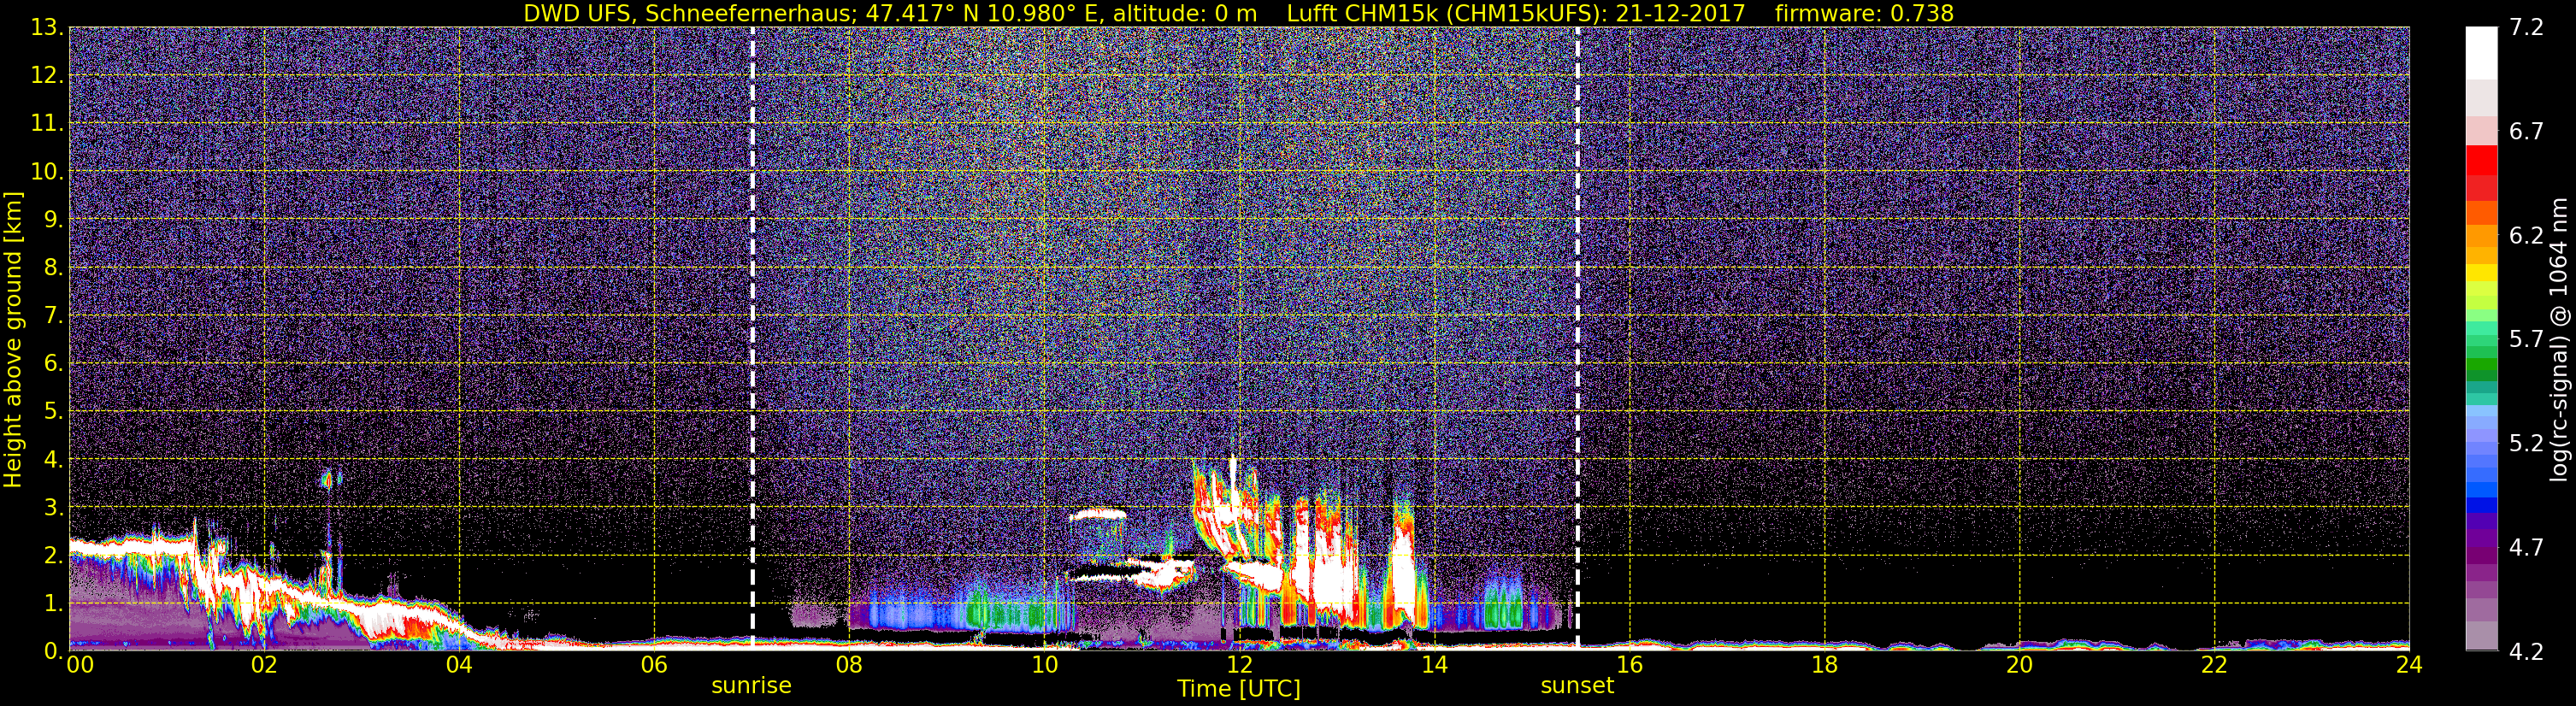Click the 'Time [UTC]' axis label

(1239, 689)
